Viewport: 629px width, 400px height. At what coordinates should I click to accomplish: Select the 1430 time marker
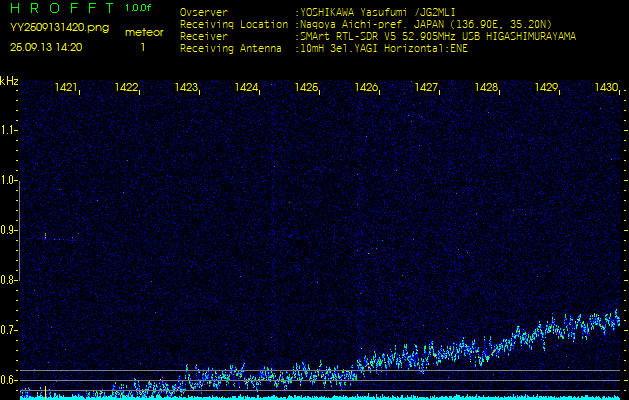[606, 88]
